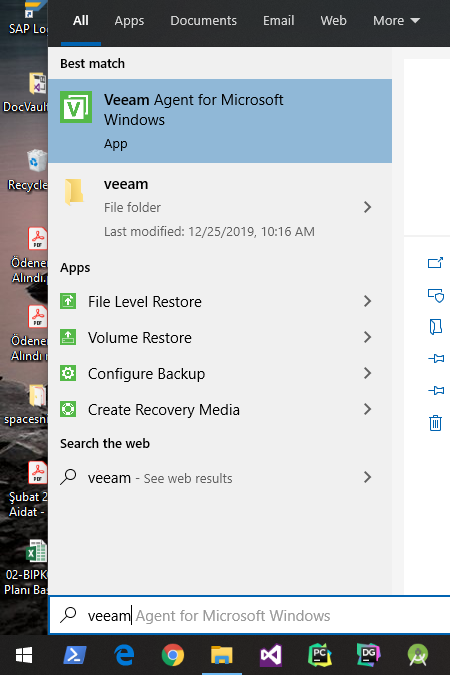The image size is (450, 675).
Task: Select the DocVault desktop icon
Action: tap(26, 93)
